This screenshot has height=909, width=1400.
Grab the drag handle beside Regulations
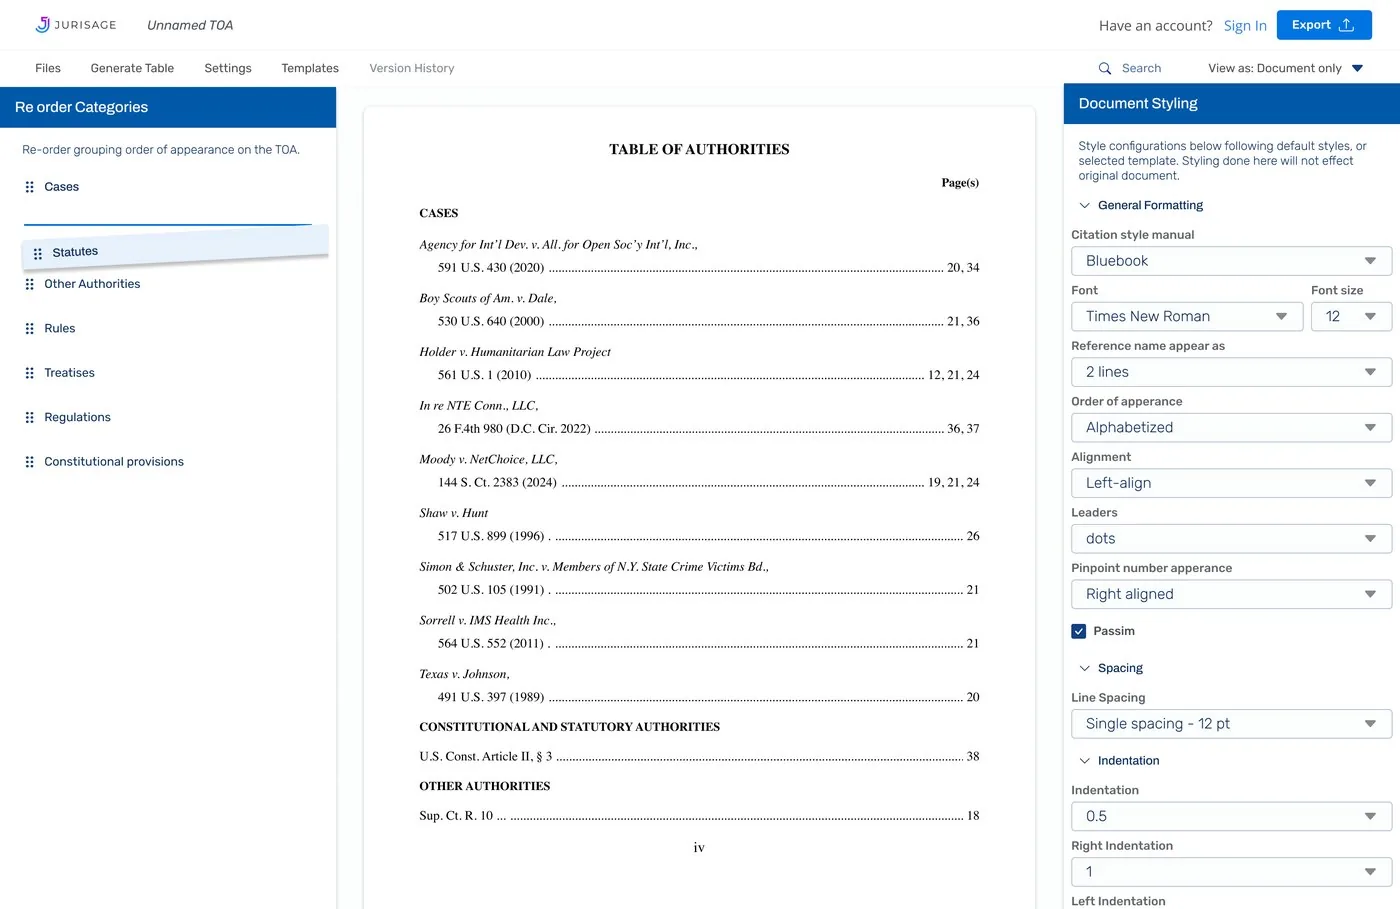point(30,417)
